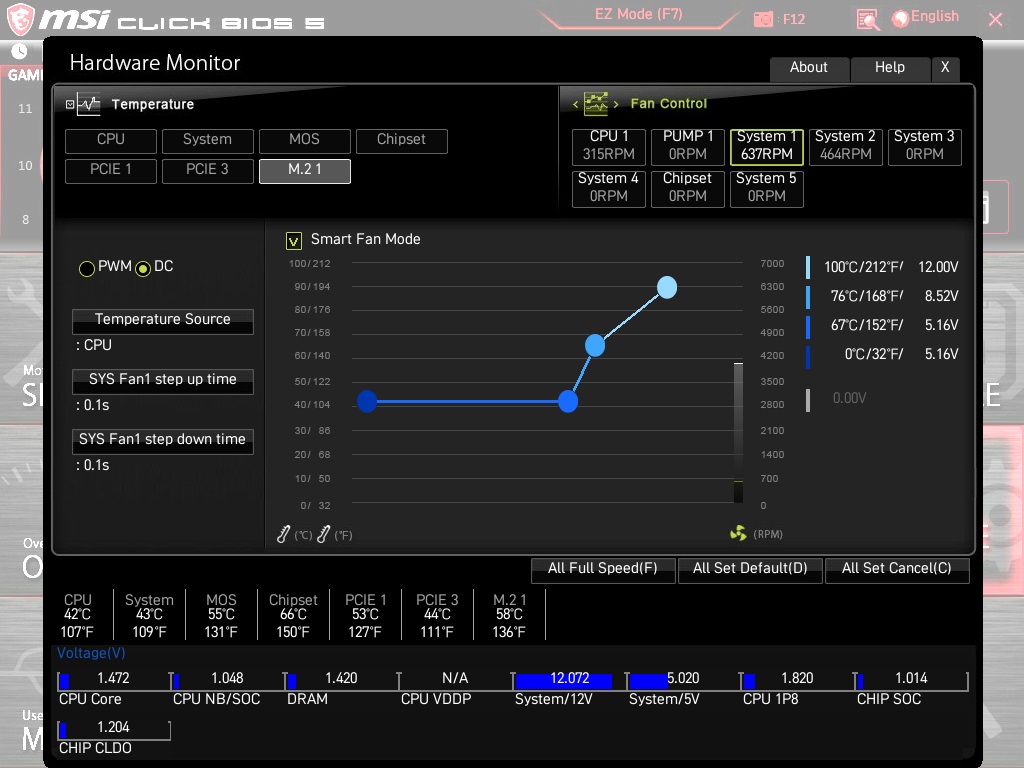The image size is (1024, 768).
Task: Click the Help button
Action: (890, 68)
